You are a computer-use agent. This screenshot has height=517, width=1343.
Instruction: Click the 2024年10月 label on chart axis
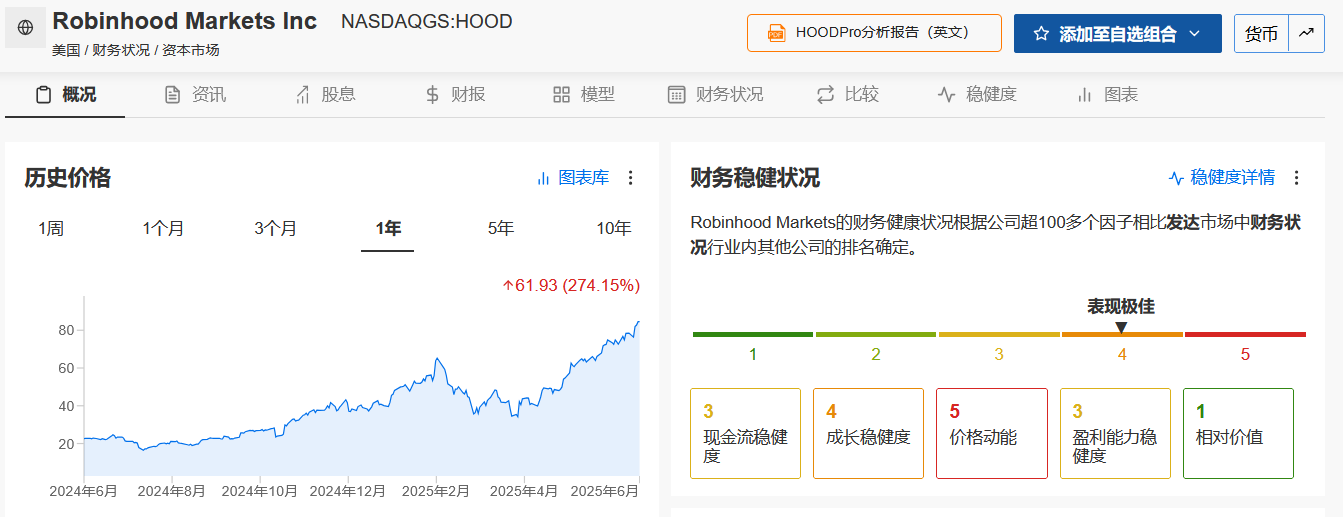(x=260, y=491)
